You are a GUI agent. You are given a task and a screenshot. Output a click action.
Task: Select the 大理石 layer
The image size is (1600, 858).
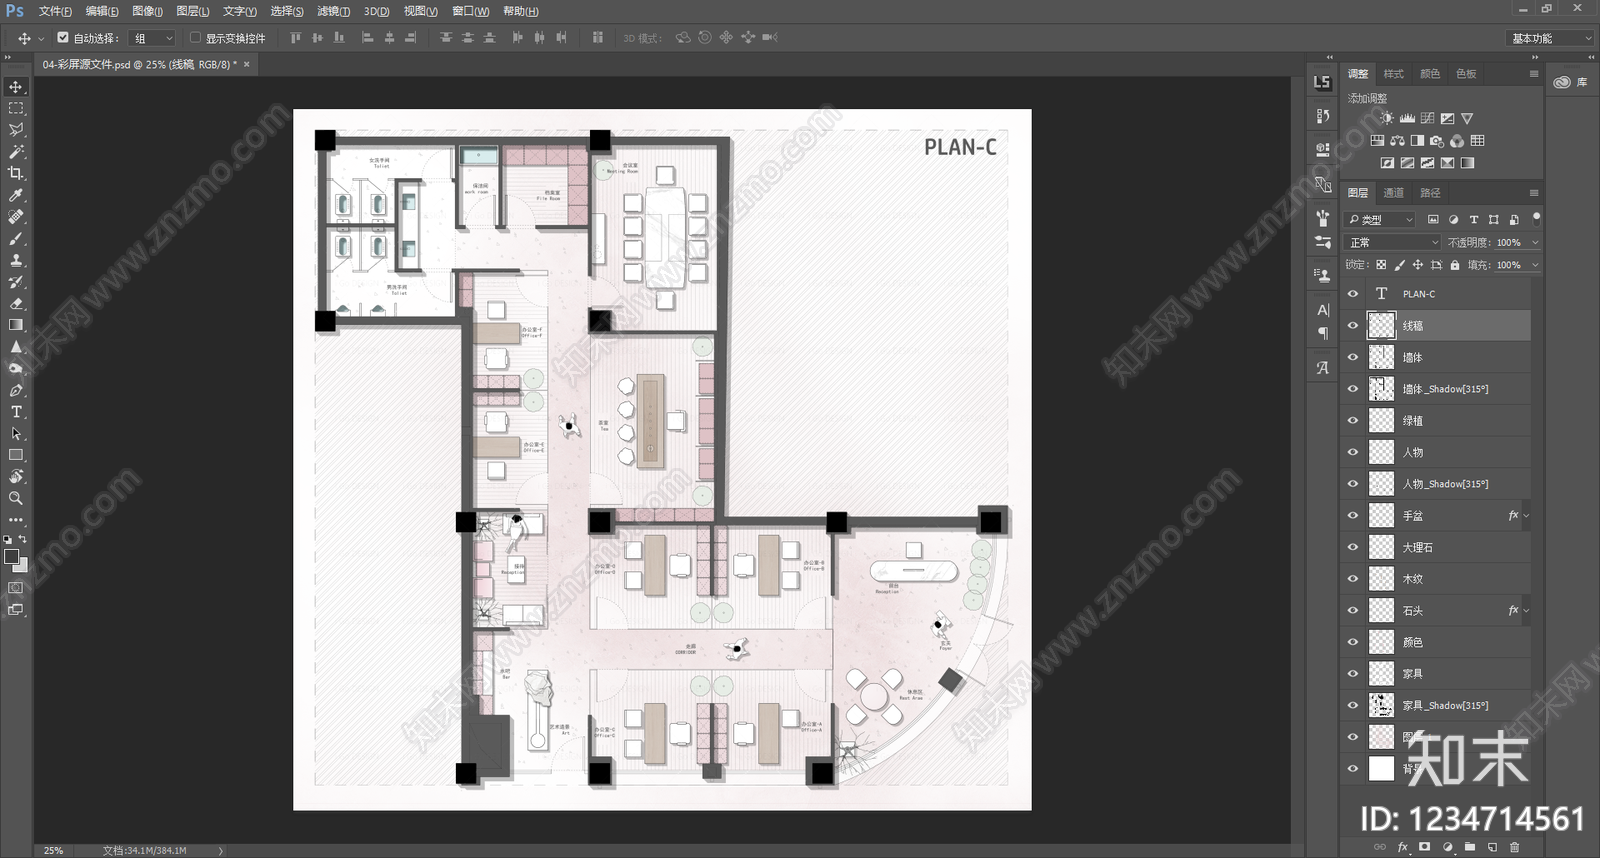[x=1436, y=547]
